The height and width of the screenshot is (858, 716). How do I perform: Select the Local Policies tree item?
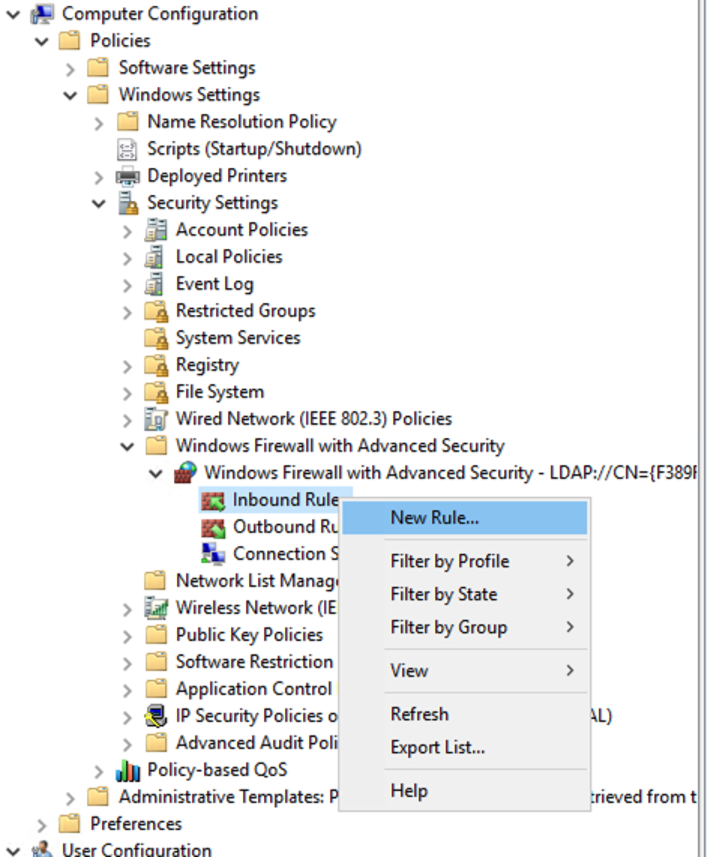[x=228, y=257]
